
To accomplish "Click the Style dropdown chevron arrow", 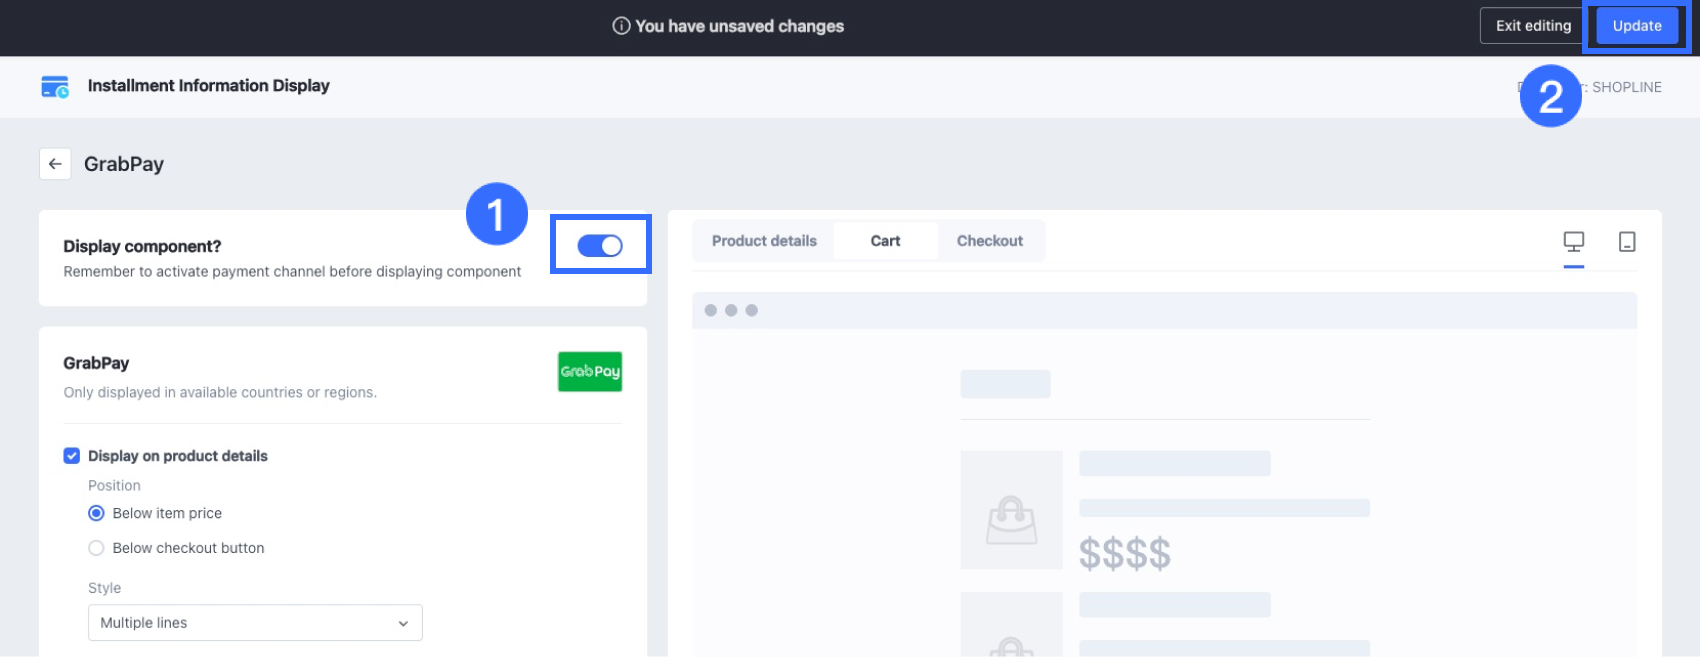I will pos(403,623).
